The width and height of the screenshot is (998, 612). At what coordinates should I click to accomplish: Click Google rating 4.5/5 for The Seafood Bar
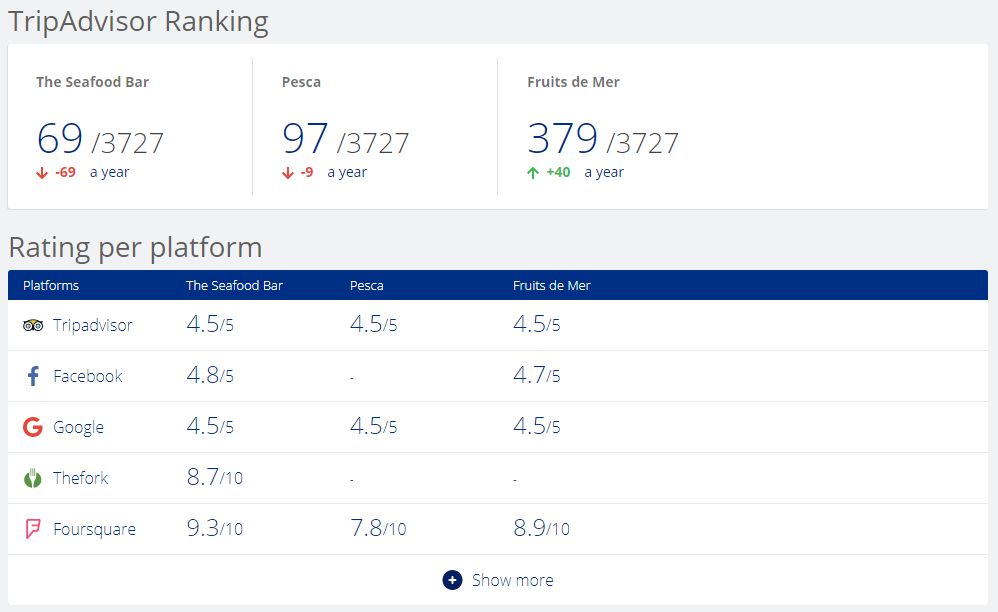210,426
